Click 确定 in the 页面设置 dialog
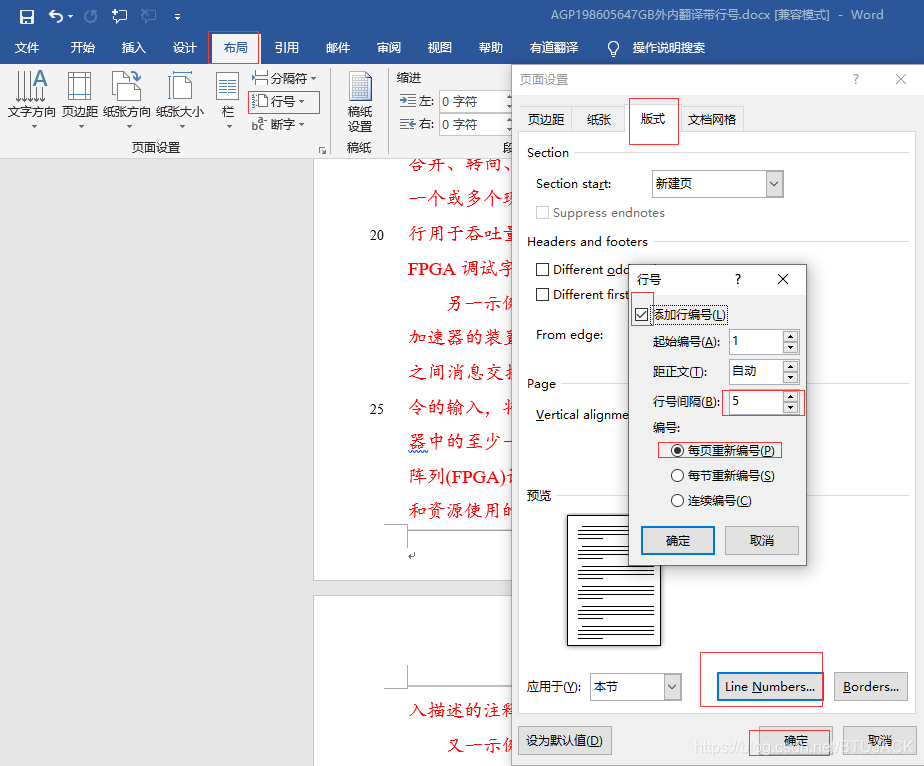The image size is (924, 766). point(796,741)
